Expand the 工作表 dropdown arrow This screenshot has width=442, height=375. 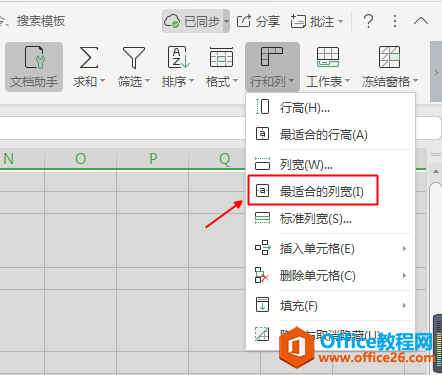[x=347, y=81]
